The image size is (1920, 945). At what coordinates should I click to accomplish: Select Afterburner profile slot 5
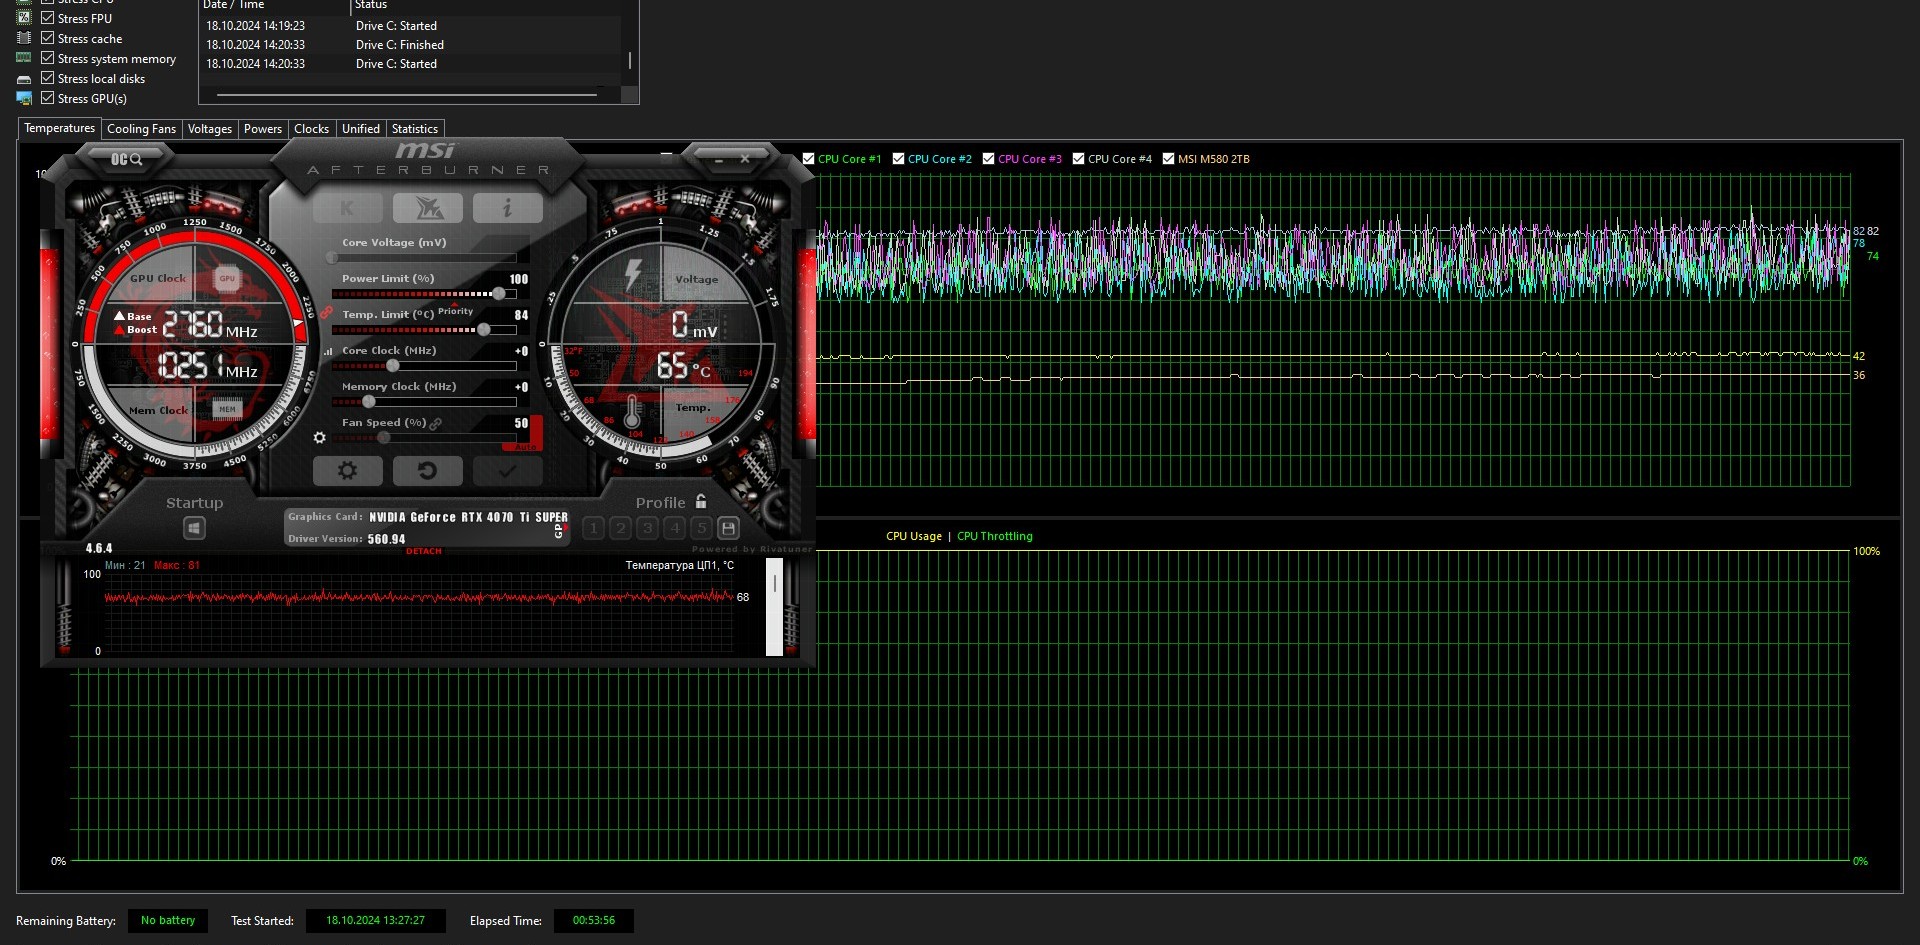tap(701, 527)
